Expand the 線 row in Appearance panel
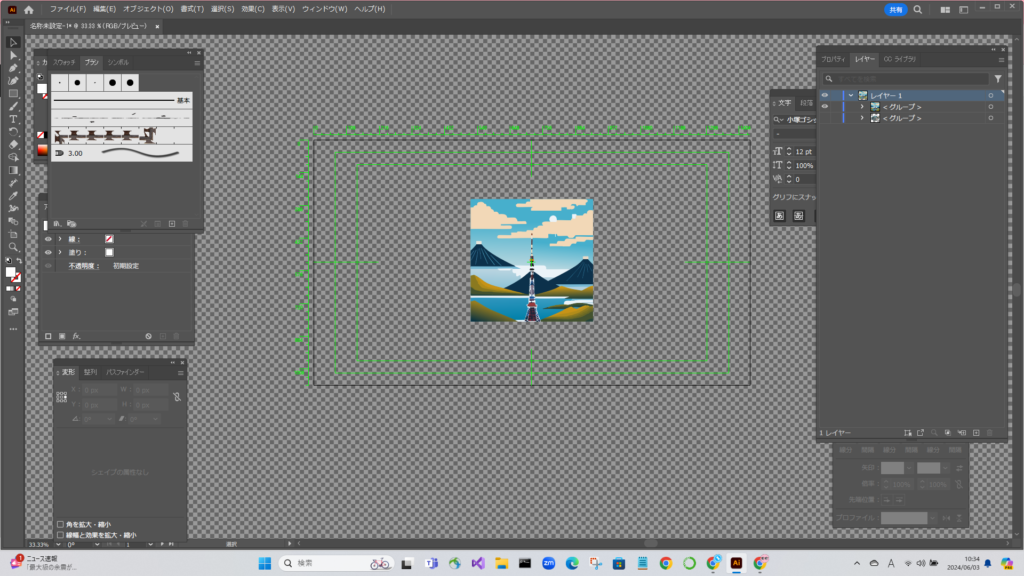 (59, 239)
